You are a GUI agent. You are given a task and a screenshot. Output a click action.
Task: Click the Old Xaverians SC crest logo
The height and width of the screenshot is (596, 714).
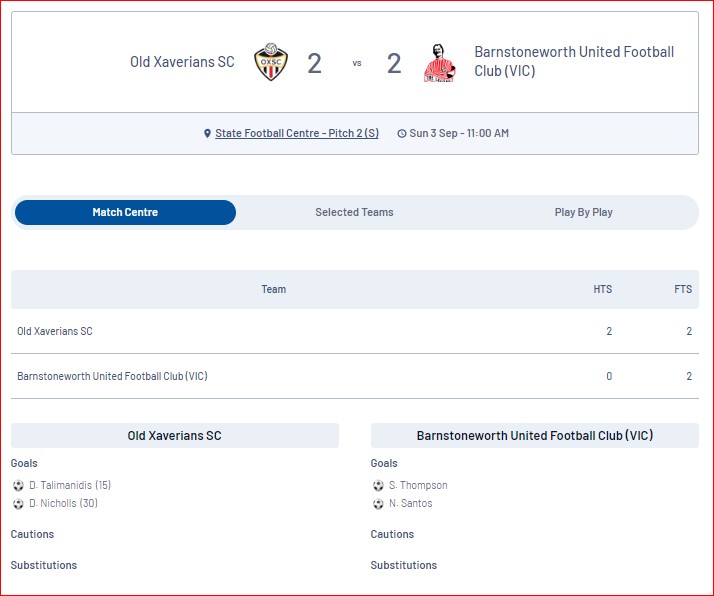271,62
